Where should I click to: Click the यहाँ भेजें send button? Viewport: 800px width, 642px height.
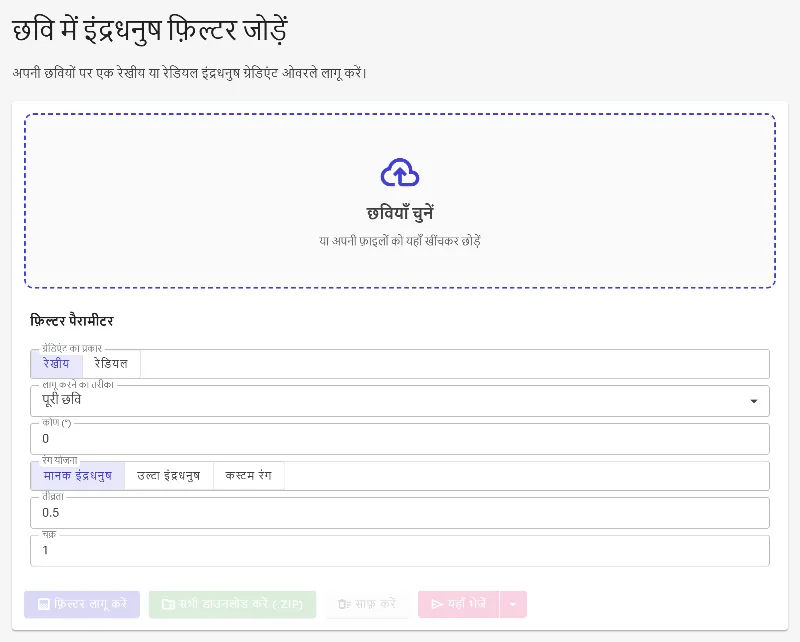coord(458,604)
